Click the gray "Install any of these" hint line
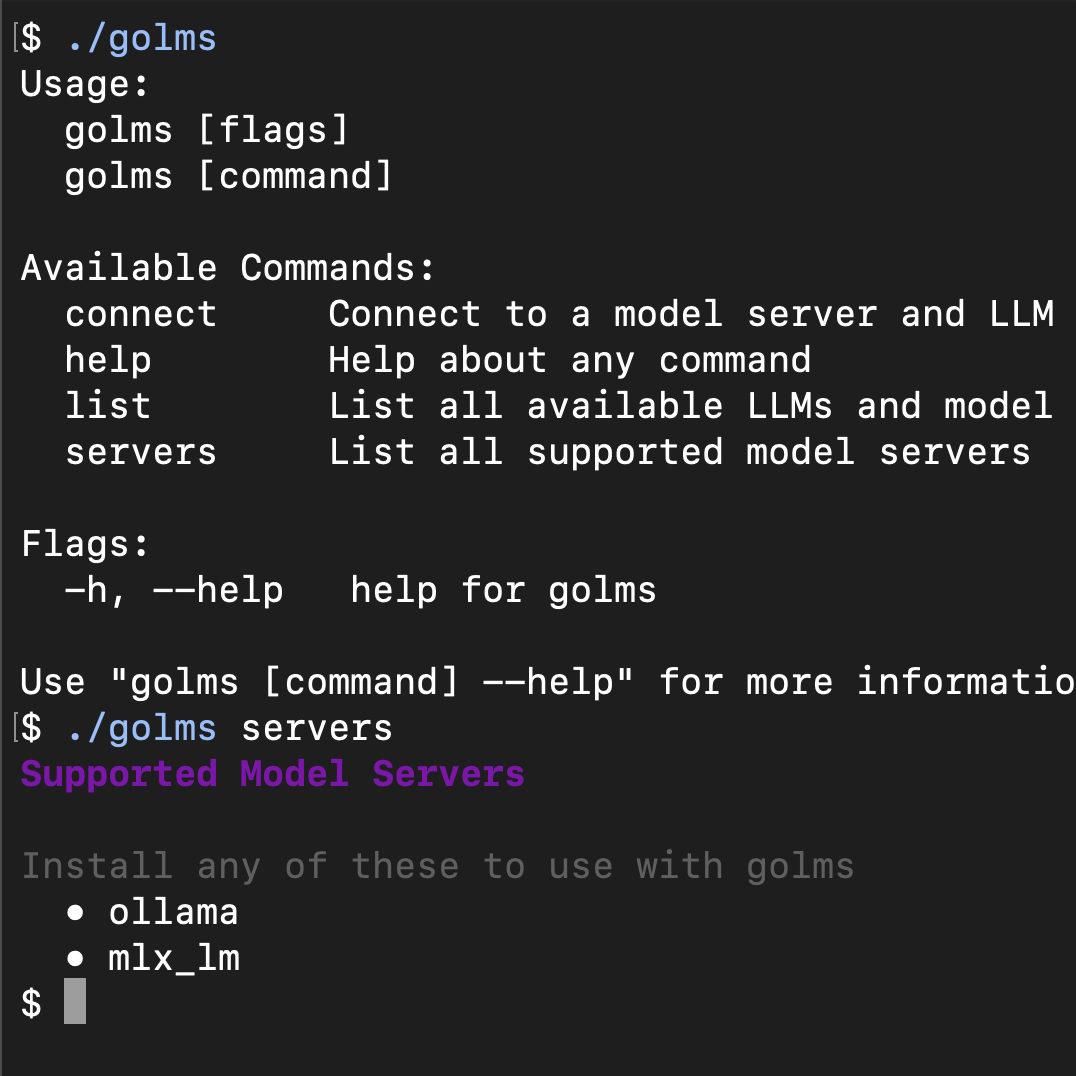The height and width of the screenshot is (1076, 1076). point(438,866)
